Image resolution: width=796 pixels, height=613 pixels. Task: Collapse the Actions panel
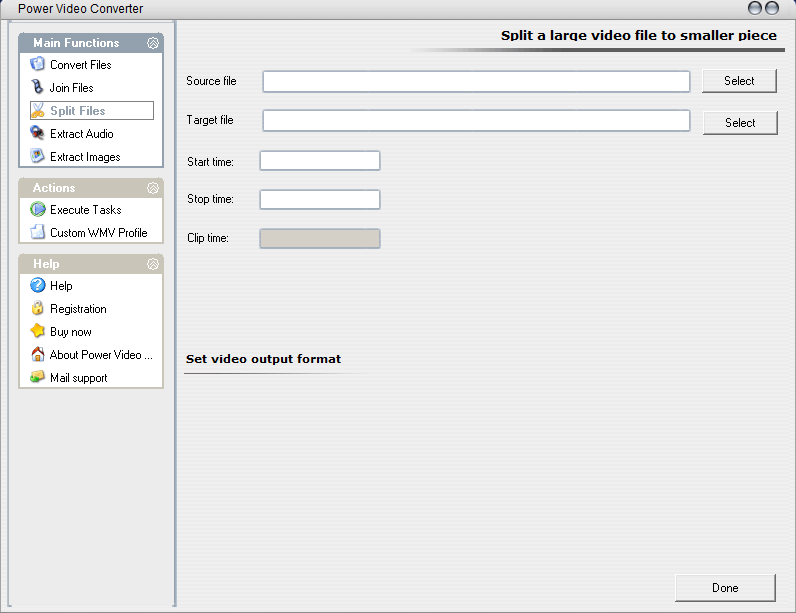(x=153, y=188)
